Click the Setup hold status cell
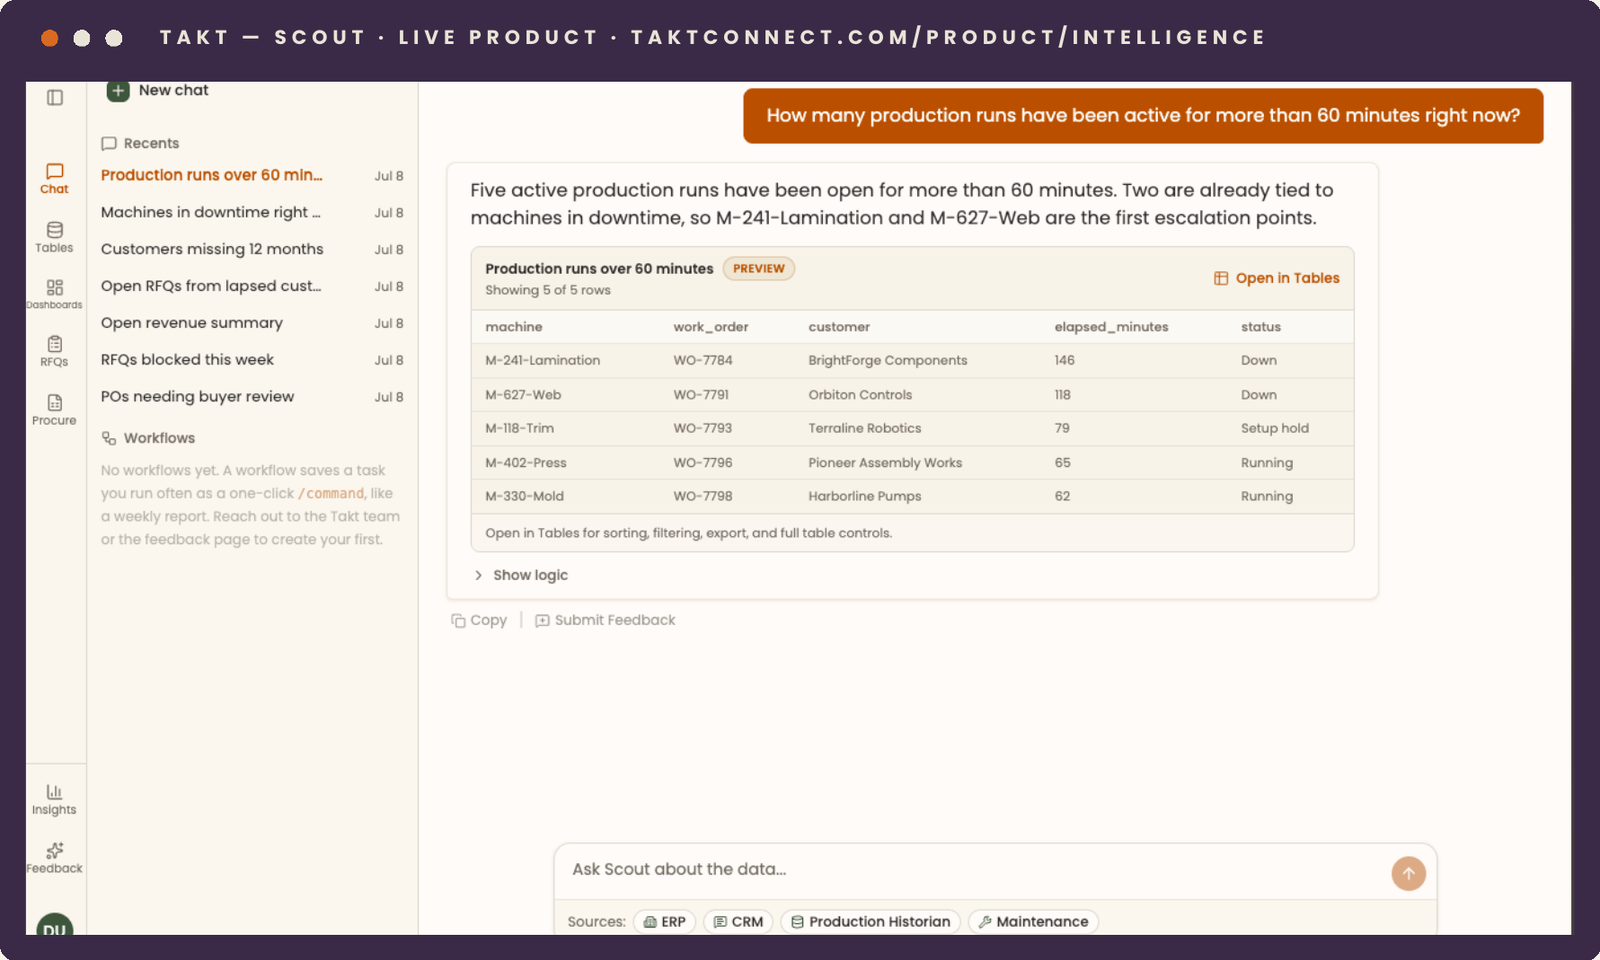Image resolution: width=1600 pixels, height=960 pixels. (x=1275, y=428)
